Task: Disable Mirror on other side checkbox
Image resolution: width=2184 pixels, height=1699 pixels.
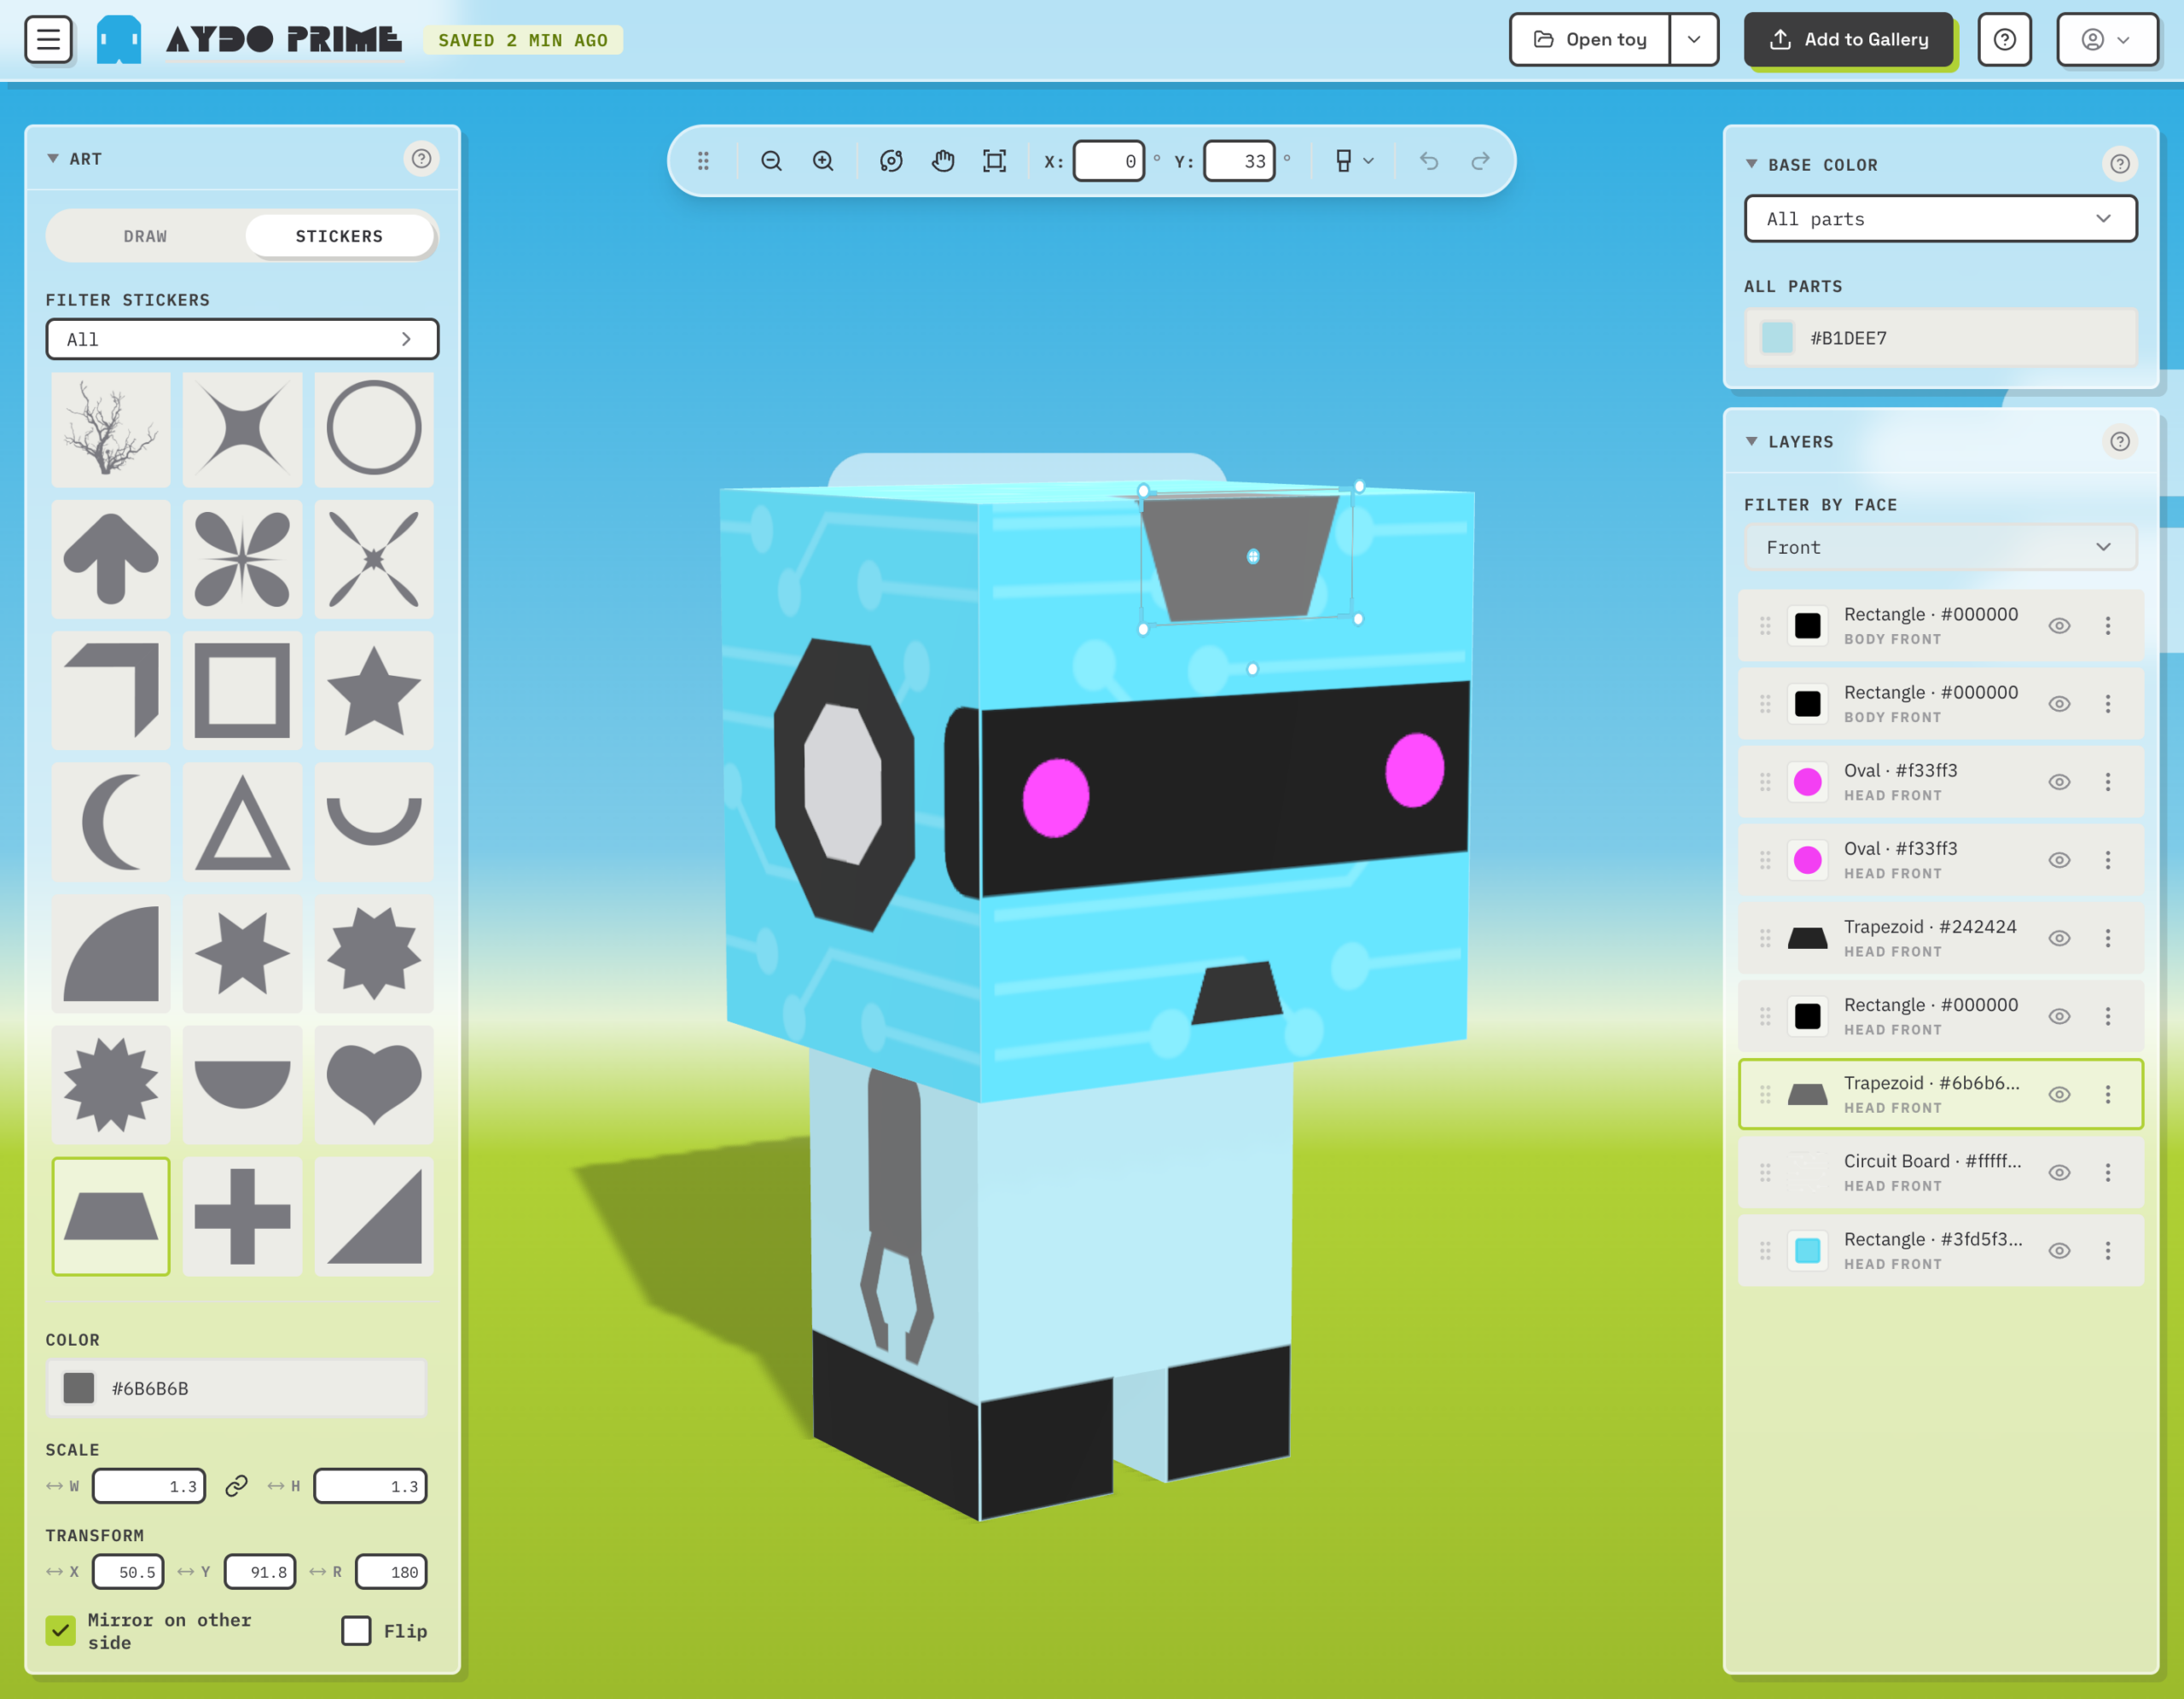Action: click(61, 1631)
